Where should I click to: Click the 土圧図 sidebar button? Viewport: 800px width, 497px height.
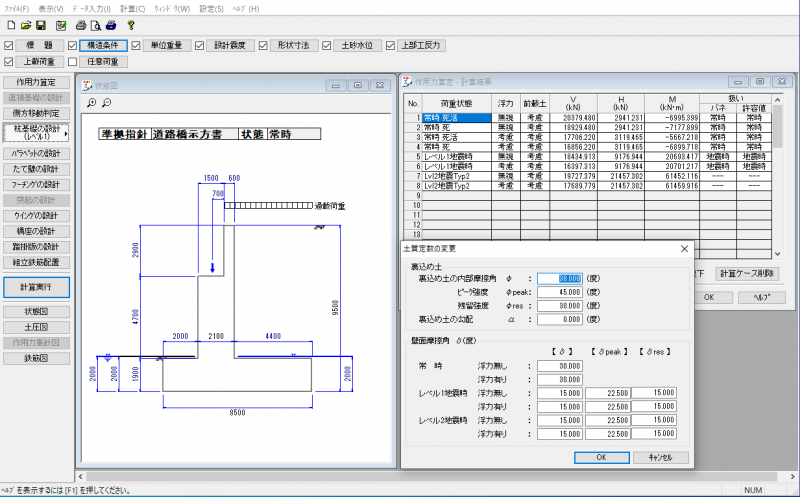(x=36, y=328)
